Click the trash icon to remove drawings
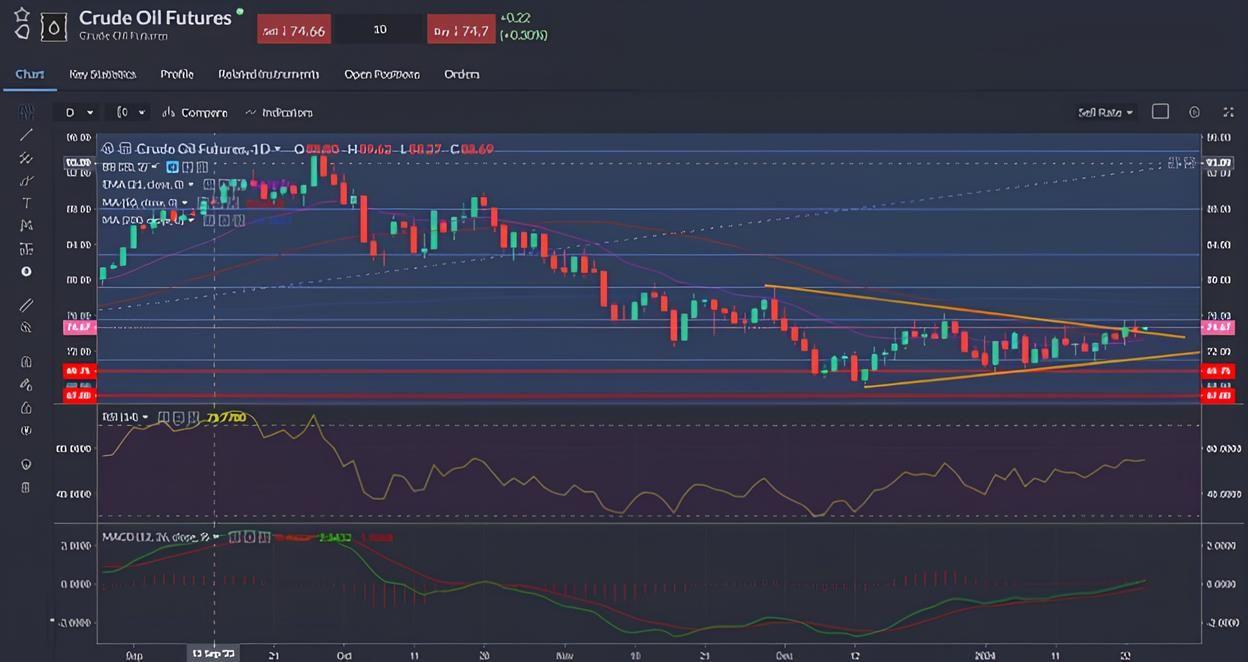The image size is (1248, 662). 26,487
